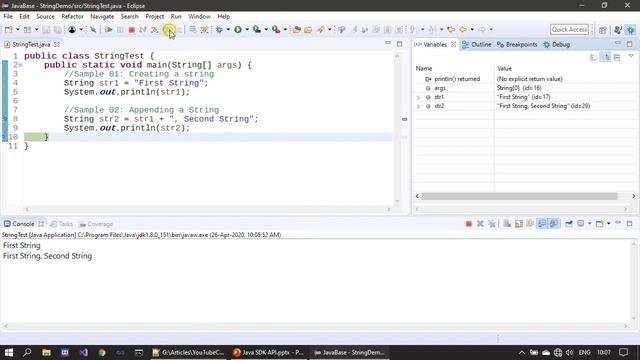
Task: Select the println() returned row
Action: pyautogui.click(x=525, y=79)
